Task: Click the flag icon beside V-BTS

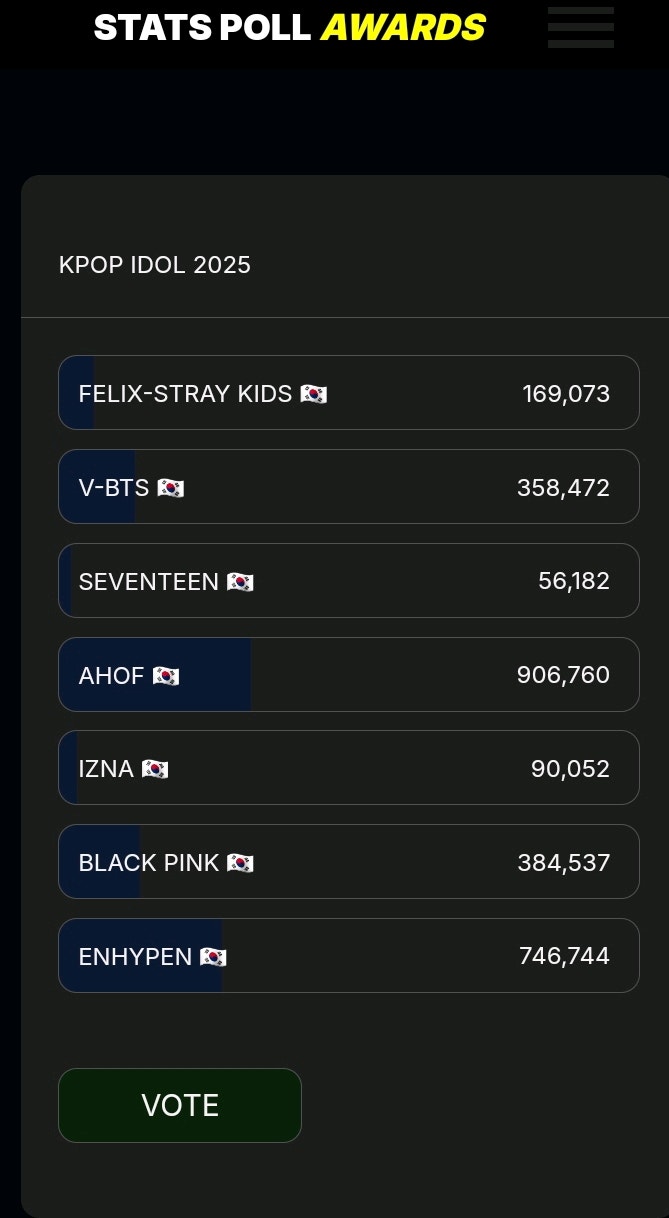Action: 170,487
